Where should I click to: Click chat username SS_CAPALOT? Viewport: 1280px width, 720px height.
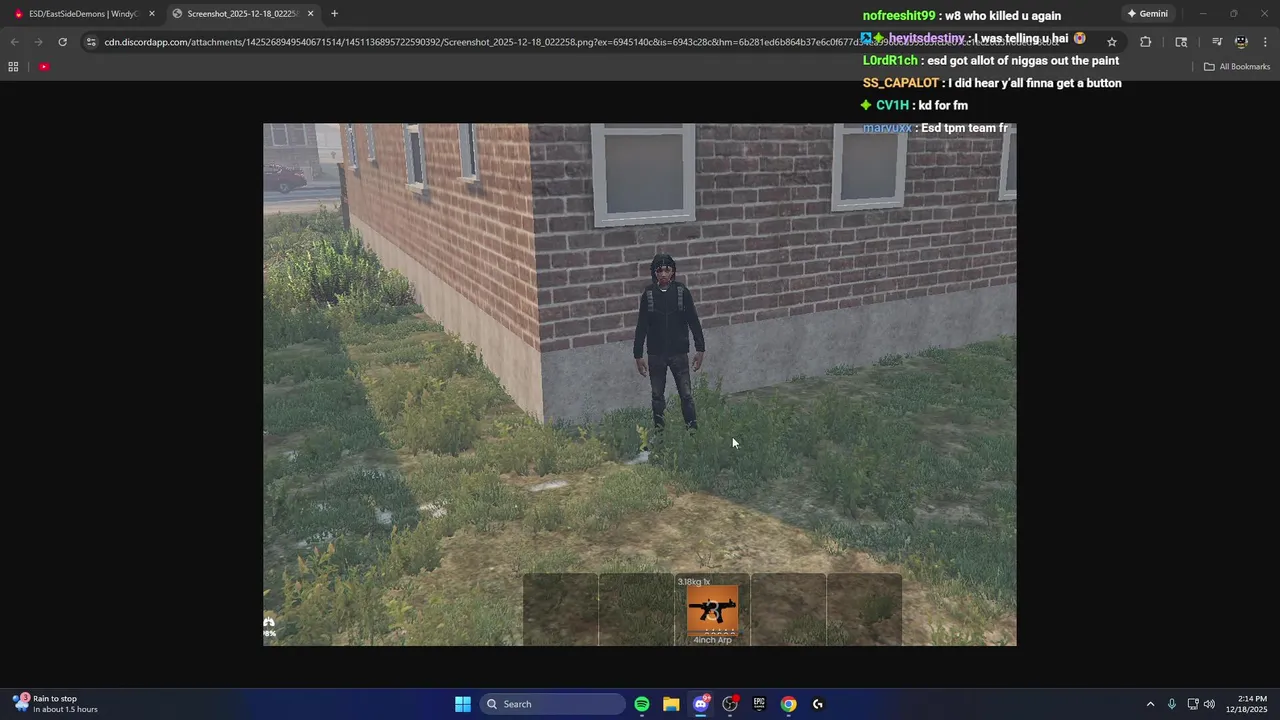click(901, 83)
